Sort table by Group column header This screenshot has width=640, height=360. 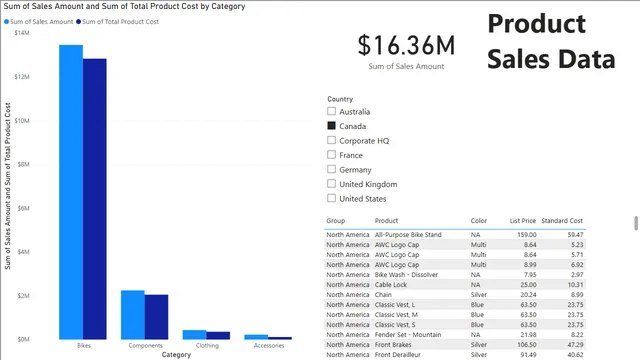click(x=336, y=221)
